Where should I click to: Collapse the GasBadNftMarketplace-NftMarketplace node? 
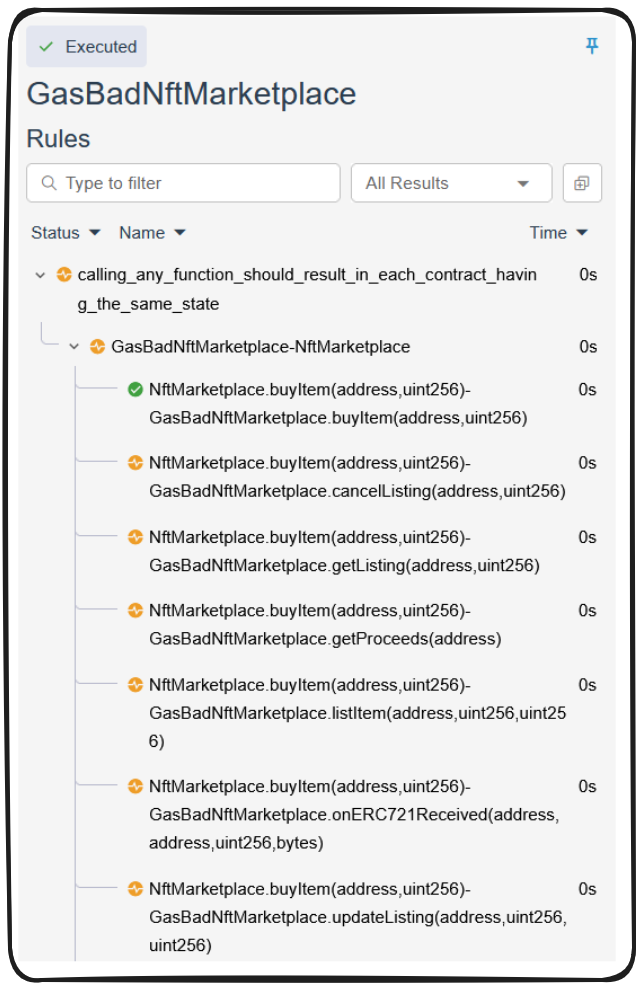click(x=74, y=347)
